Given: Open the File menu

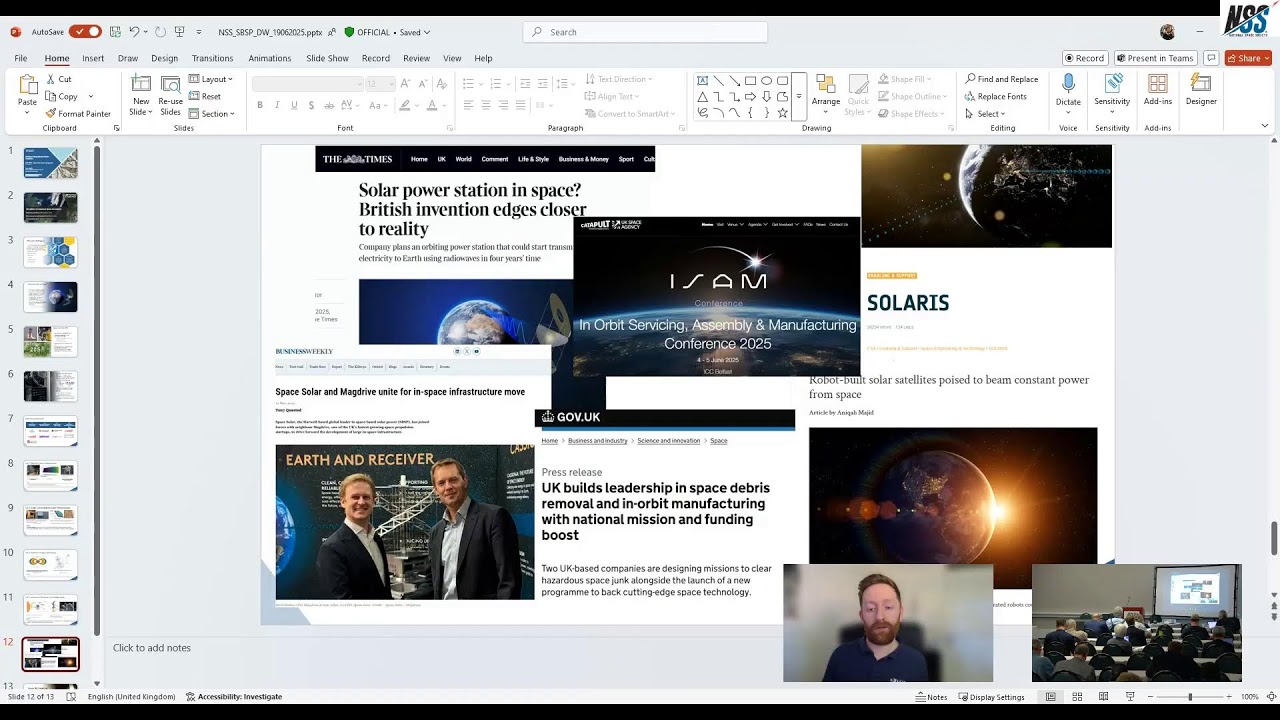Looking at the screenshot, I should 21,58.
